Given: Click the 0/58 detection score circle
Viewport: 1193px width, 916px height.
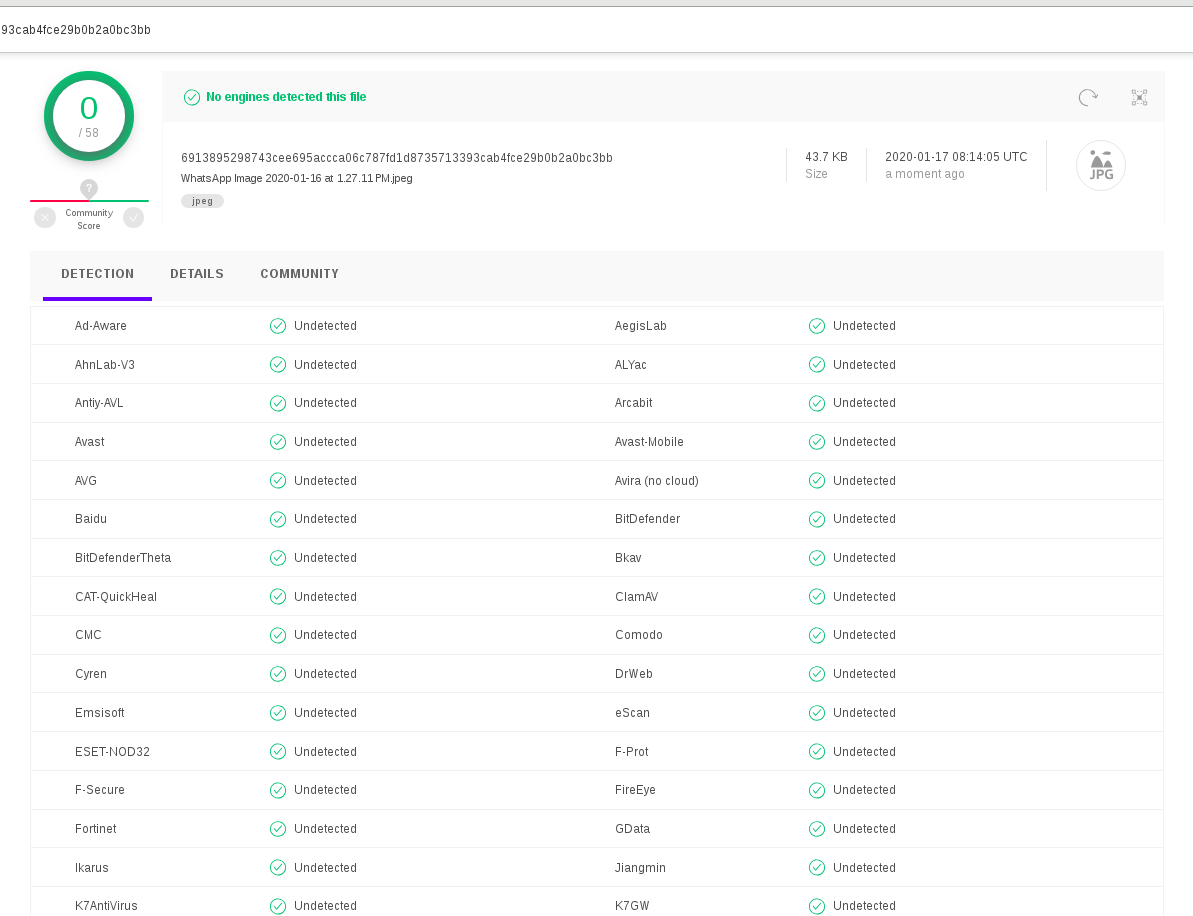Looking at the screenshot, I should (89, 116).
